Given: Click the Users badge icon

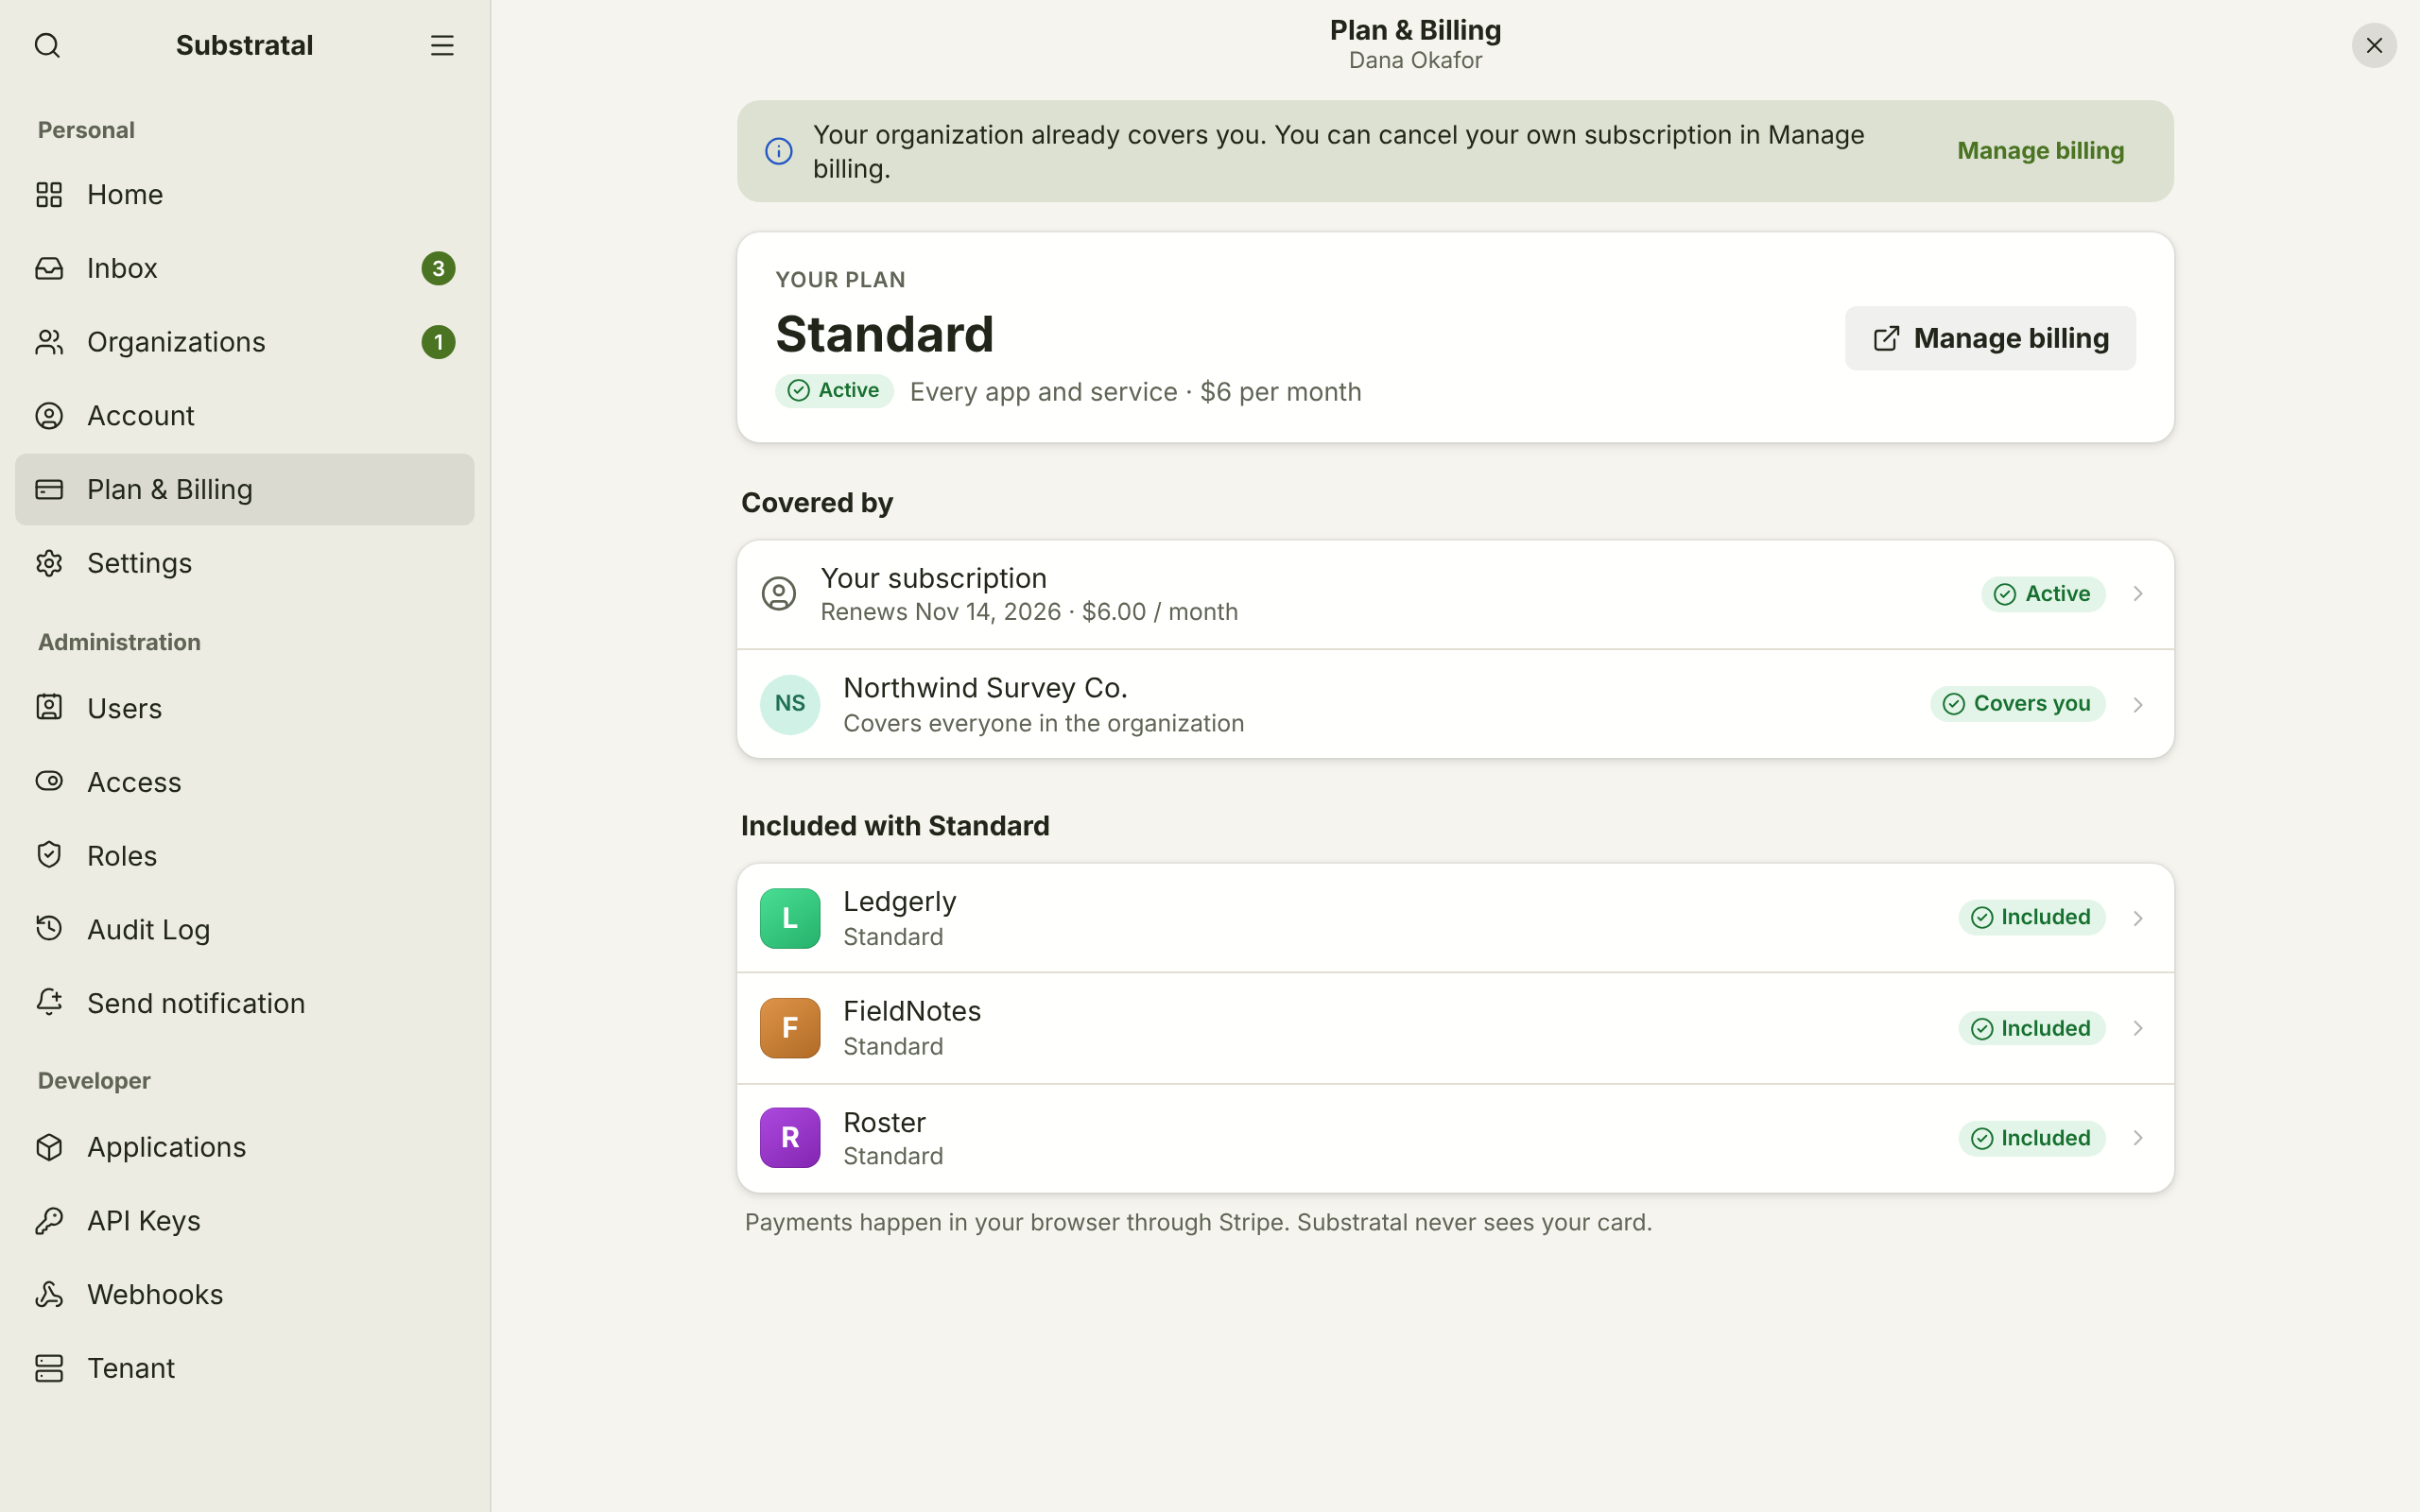Looking at the screenshot, I should click(x=49, y=708).
